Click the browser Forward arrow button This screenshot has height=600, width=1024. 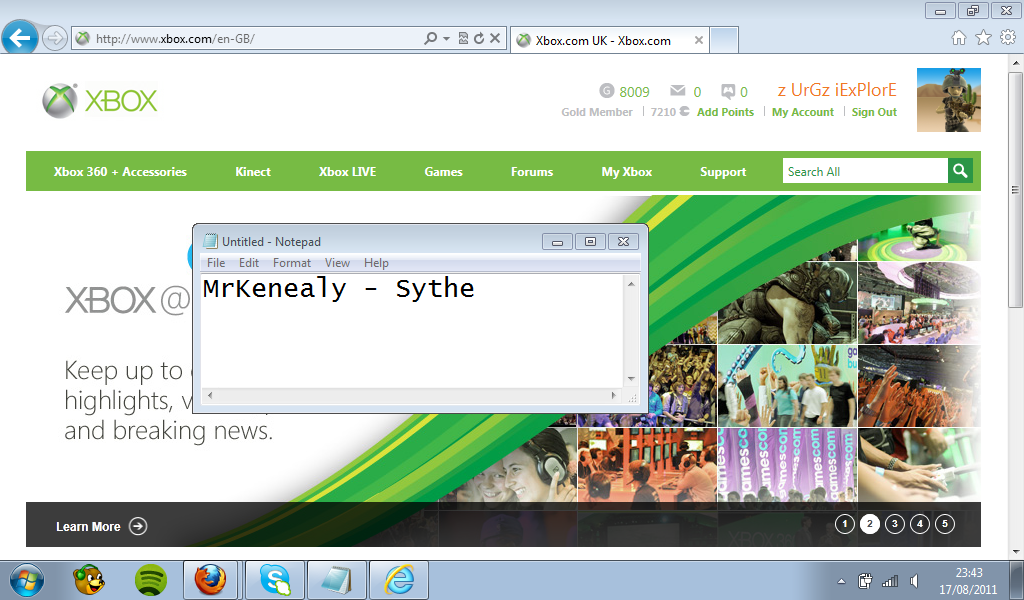[55, 39]
